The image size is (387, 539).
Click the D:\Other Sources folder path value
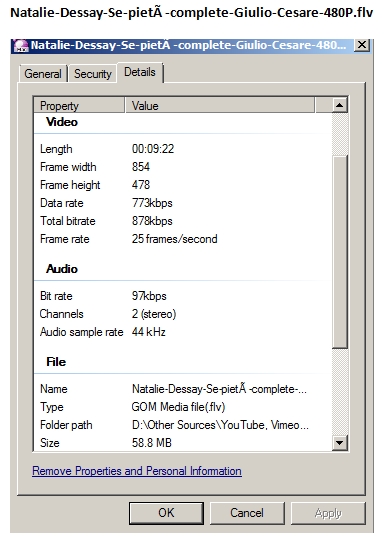point(220,425)
